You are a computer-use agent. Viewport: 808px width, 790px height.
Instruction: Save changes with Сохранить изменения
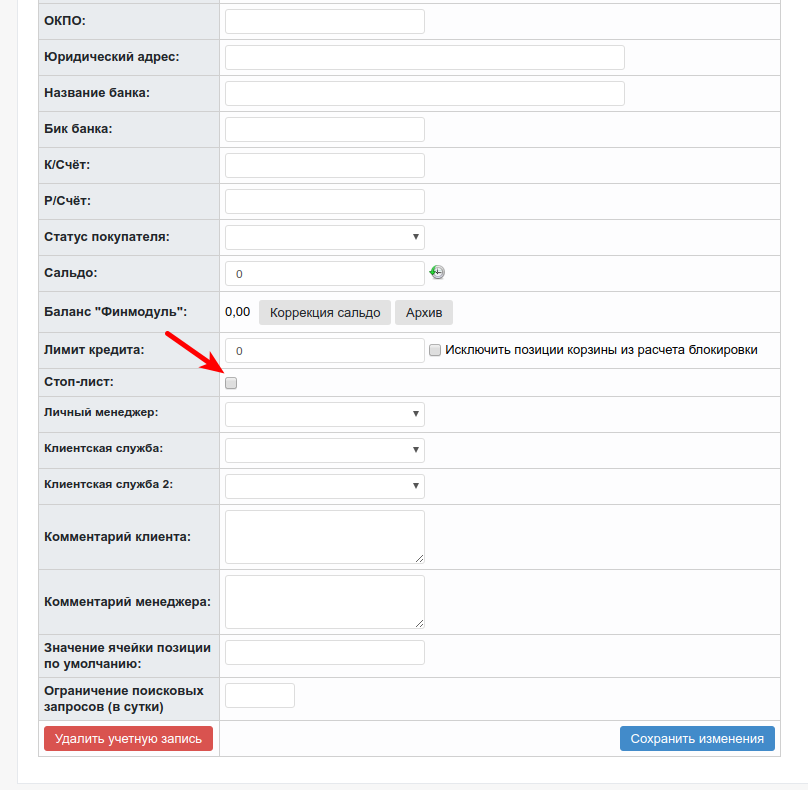click(697, 738)
